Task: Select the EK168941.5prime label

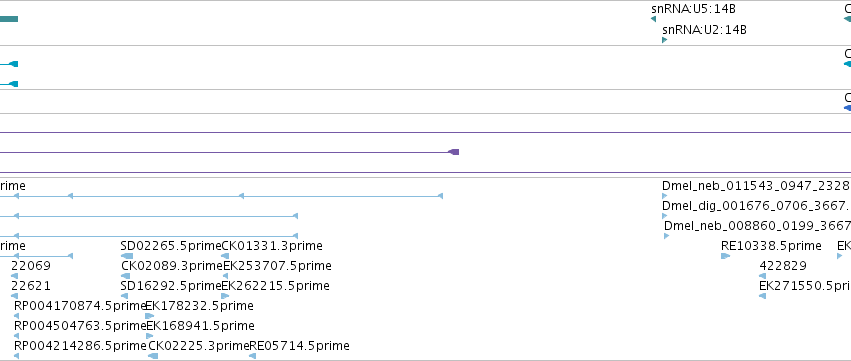Action: tap(200, 326)
